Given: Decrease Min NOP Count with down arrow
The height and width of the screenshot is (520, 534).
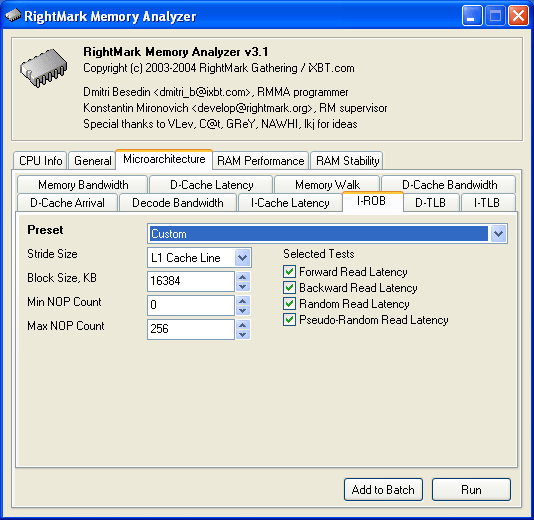Looking at the screenshot, I should point(243,310).
